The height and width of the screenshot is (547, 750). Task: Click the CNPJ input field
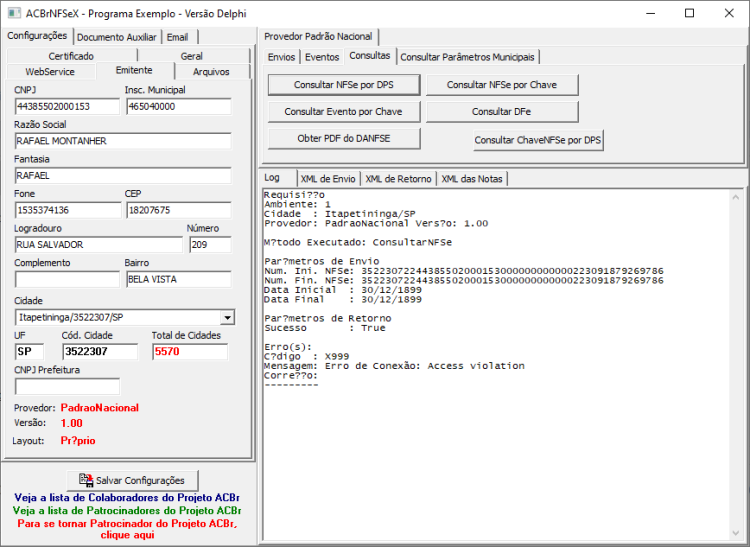[x=67, y=107]
